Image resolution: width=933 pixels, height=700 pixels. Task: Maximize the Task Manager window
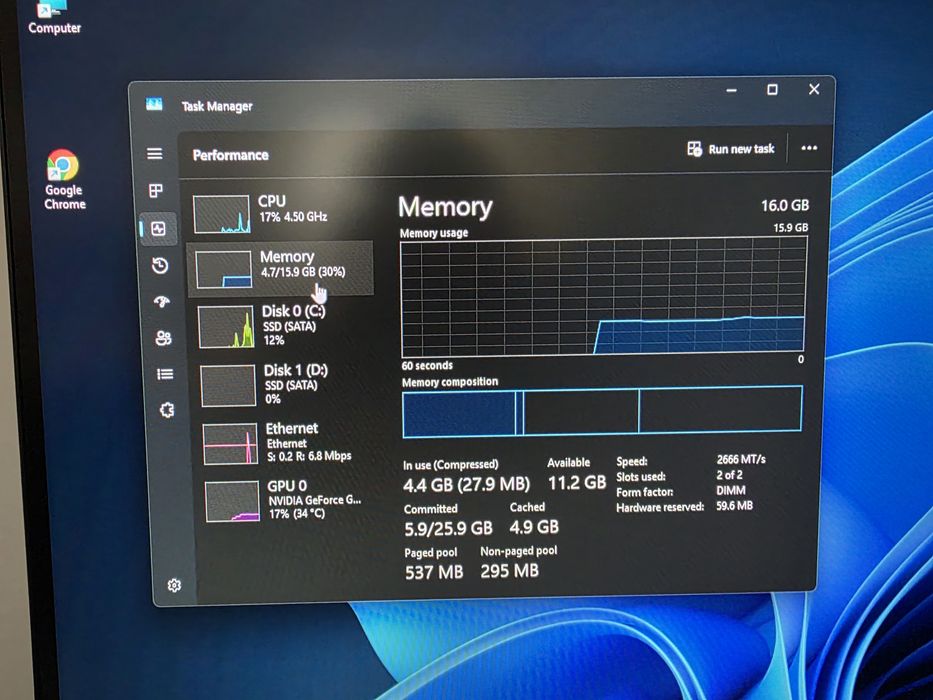pos(772,90)
